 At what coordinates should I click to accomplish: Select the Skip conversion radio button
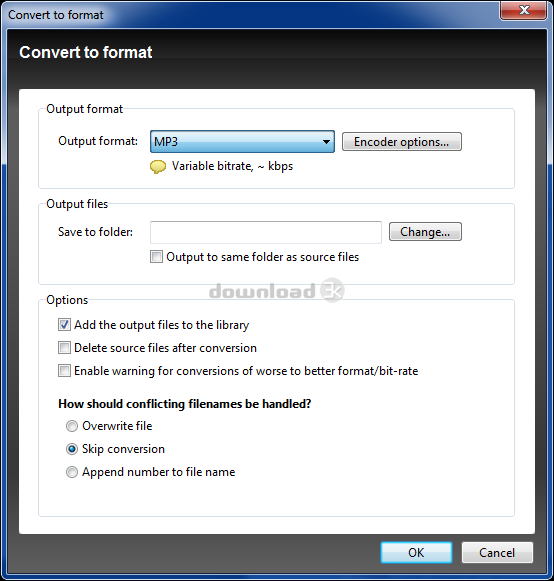click(72, 449)
